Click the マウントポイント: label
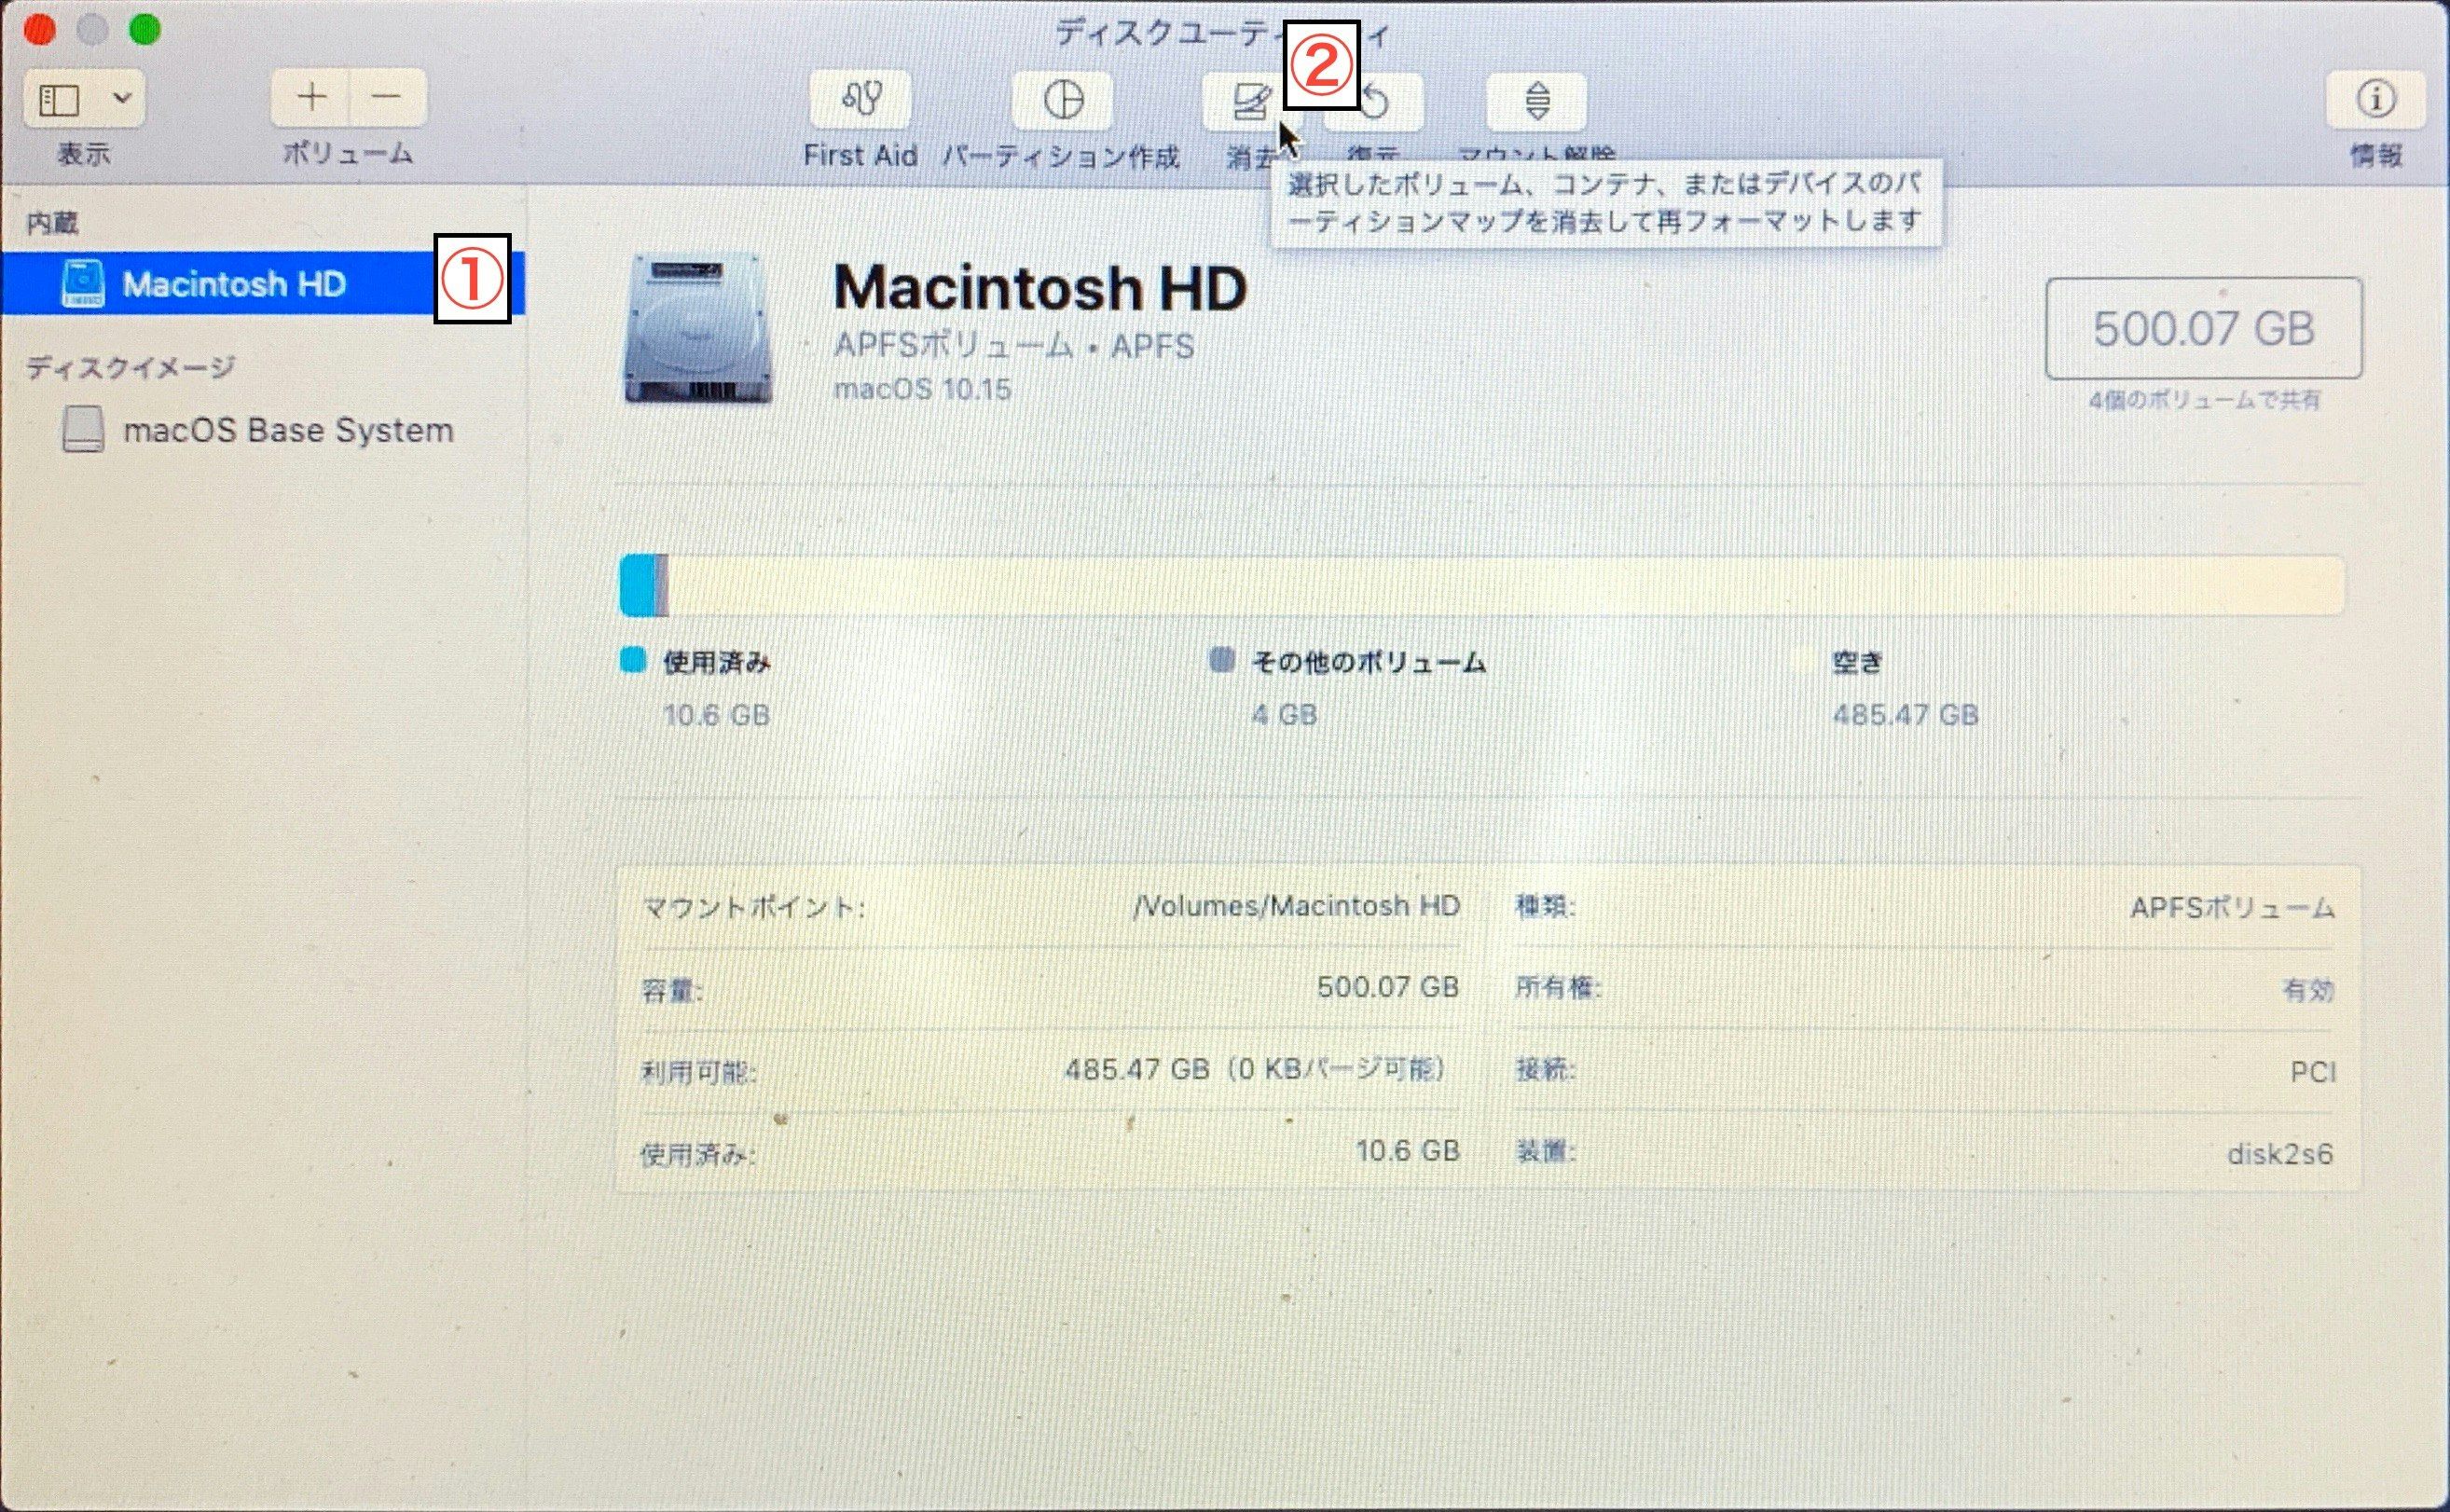Screen dimensions: 2450x1512 (x=754, y=908)
